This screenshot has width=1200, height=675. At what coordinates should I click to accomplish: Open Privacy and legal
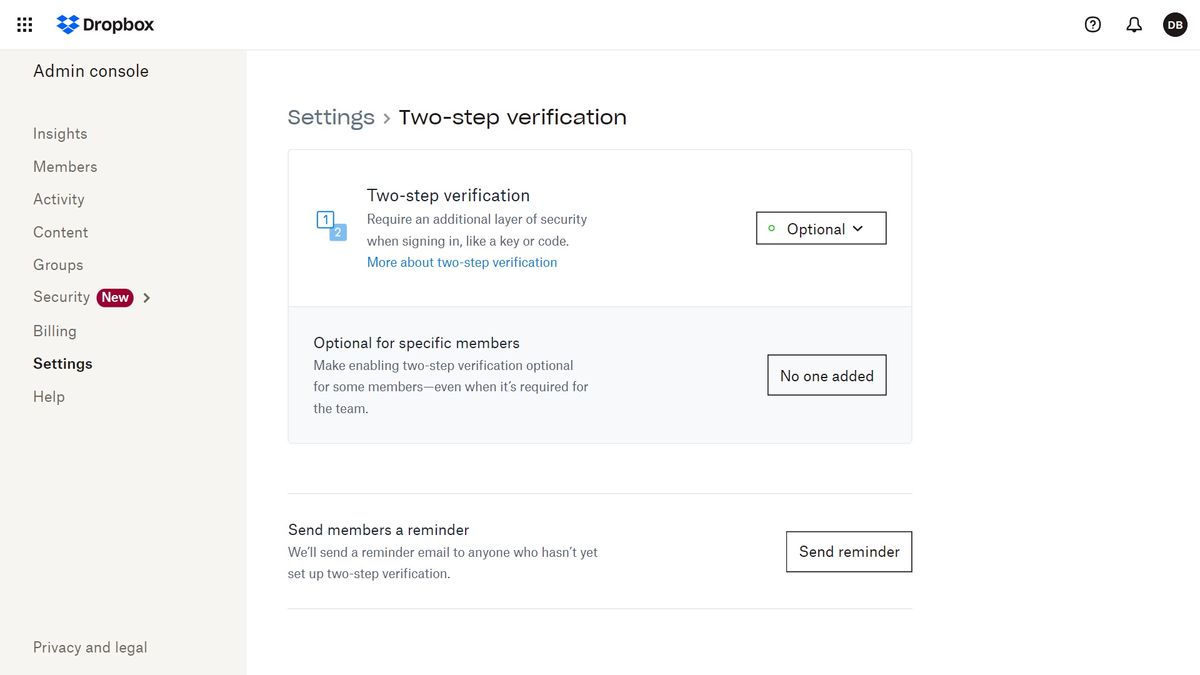coord(90,647)
